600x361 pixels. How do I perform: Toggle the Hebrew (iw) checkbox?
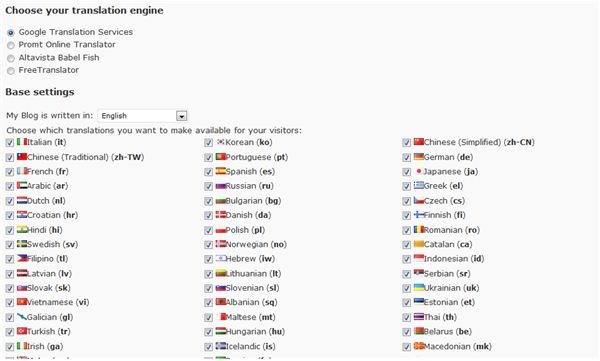pyautogui.click(x=208, y=259)
